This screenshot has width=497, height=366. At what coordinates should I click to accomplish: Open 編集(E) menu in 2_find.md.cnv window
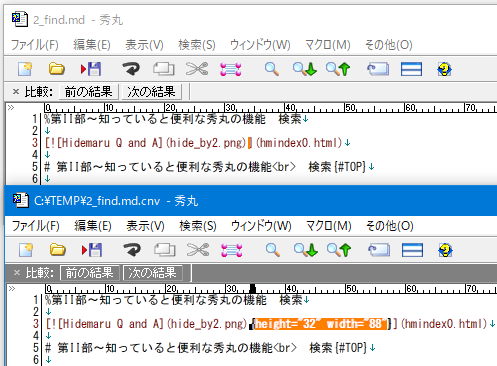point(93,226)
